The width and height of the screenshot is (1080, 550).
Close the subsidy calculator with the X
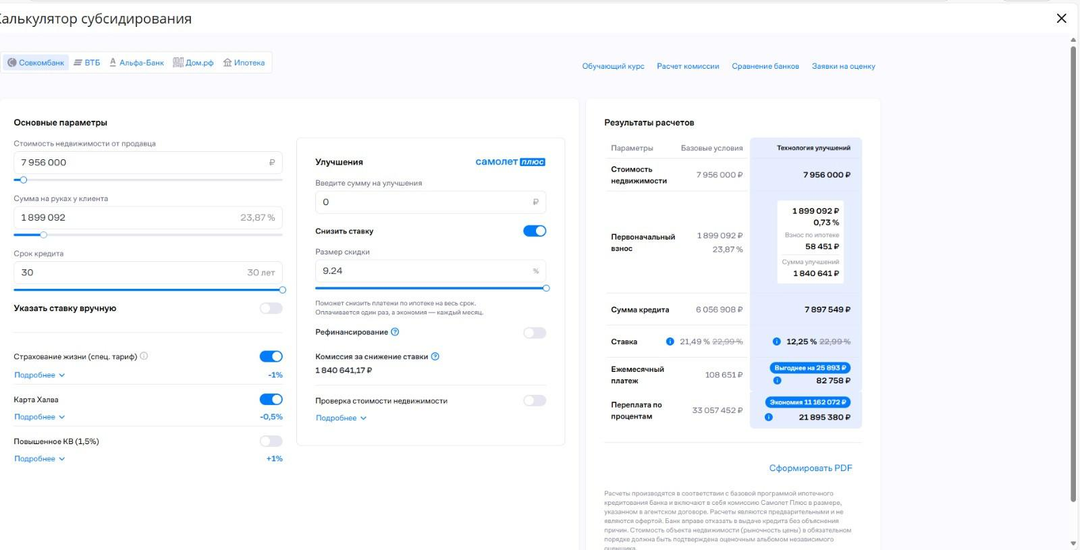[1061, 18]
